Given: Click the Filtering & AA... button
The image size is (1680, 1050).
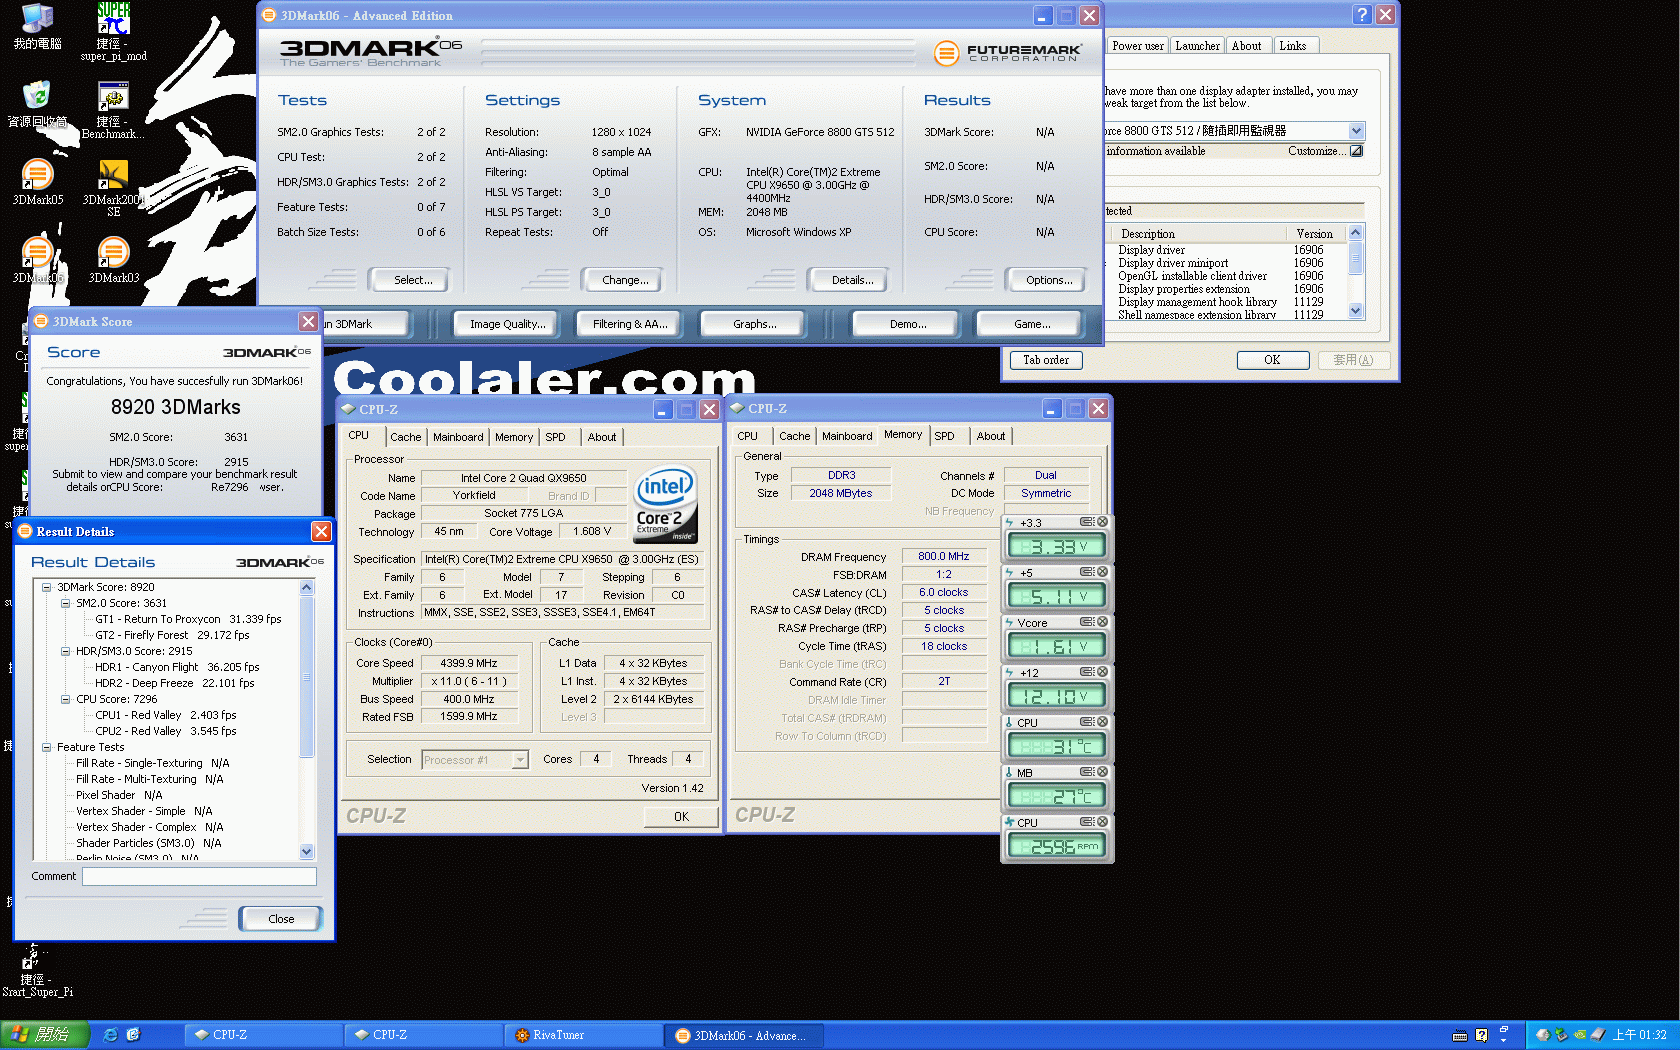Looking at the screenshot, I should click(628, 324).
